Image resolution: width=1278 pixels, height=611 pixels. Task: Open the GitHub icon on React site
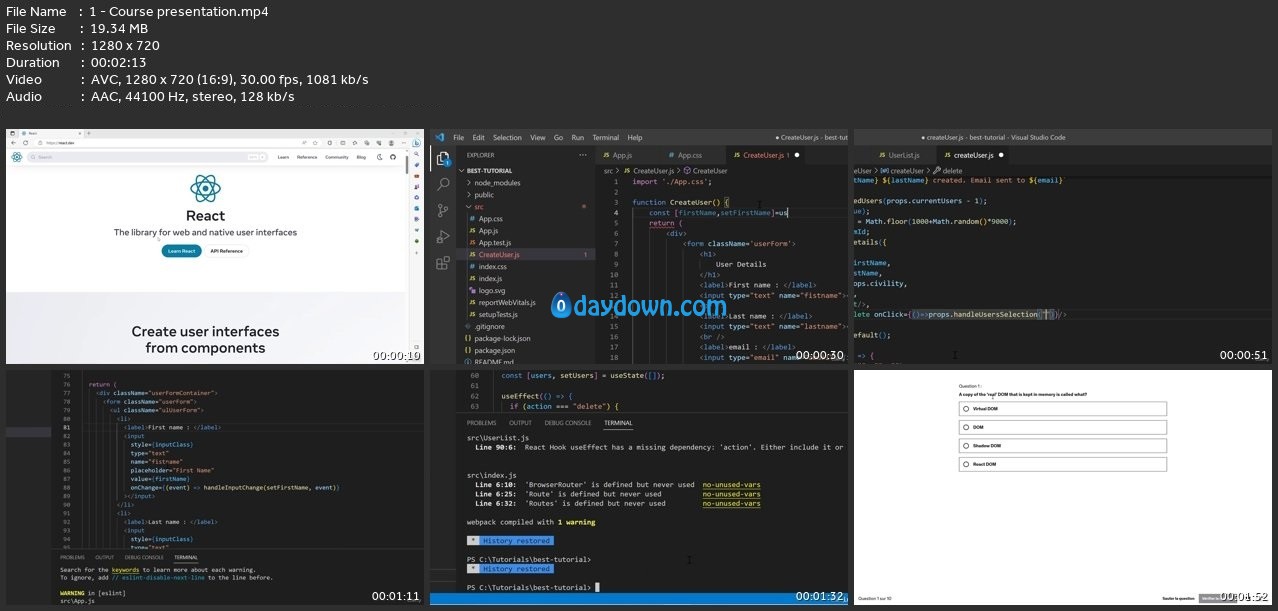[393, 157]
